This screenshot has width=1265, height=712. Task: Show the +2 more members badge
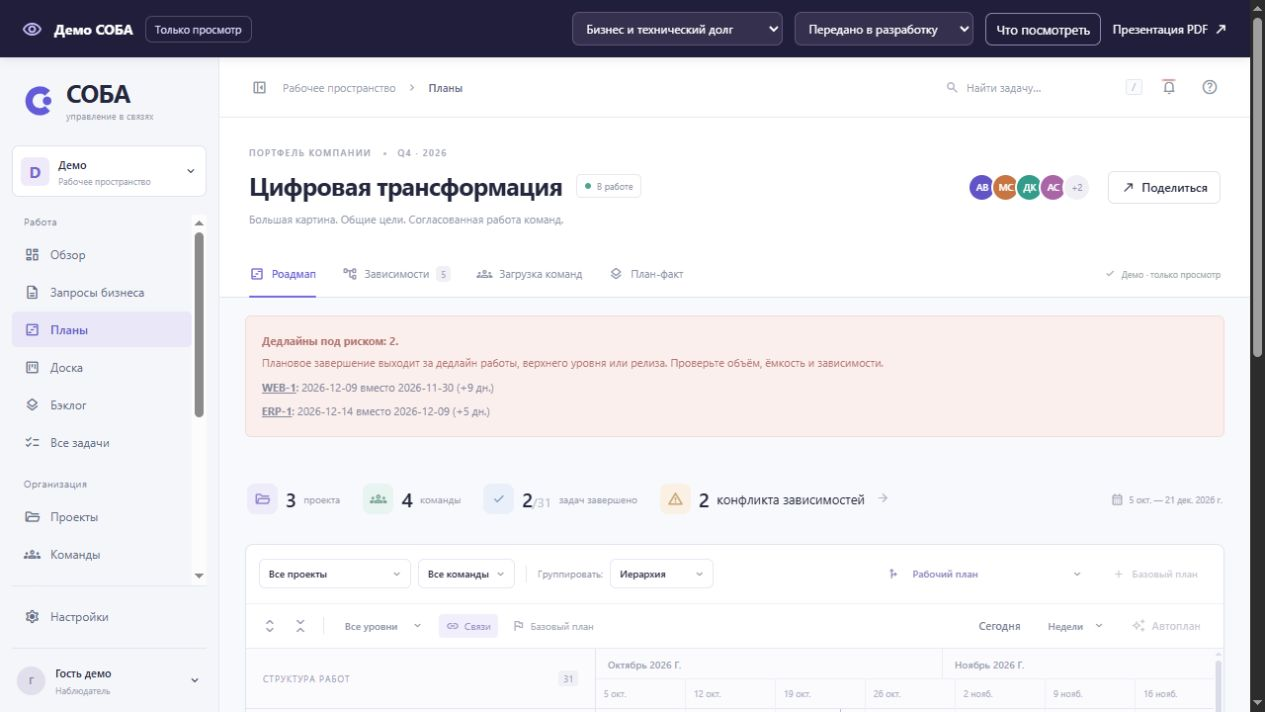point(1077,188)
